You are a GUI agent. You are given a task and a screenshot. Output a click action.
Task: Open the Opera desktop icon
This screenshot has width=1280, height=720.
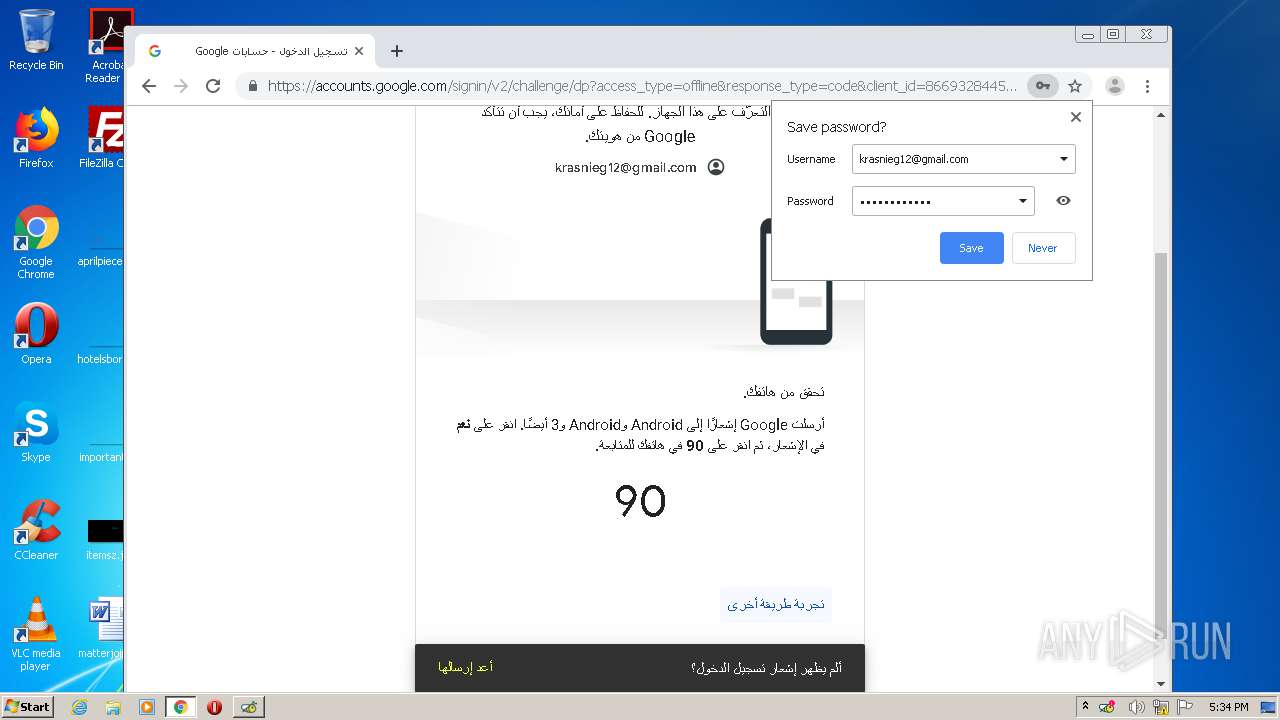[x=36, y=334]
